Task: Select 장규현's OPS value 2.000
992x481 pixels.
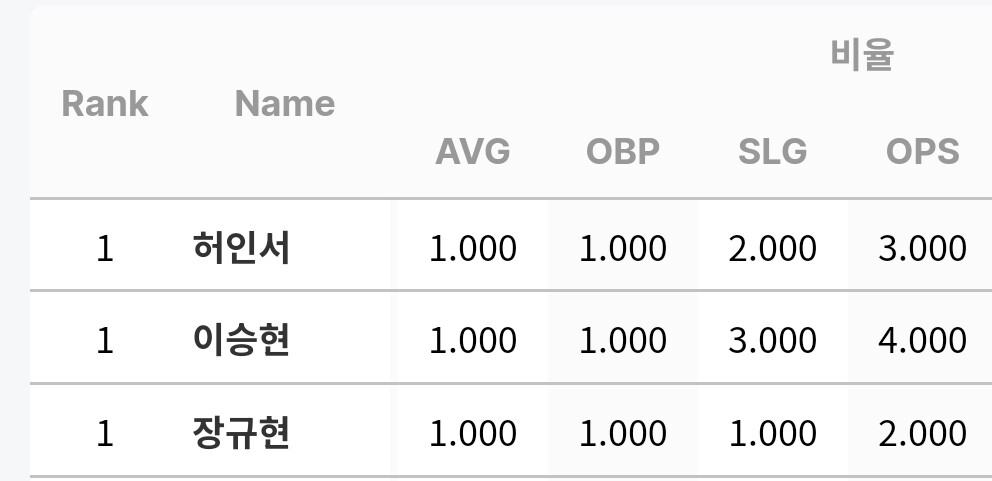Action: [922, 434]
